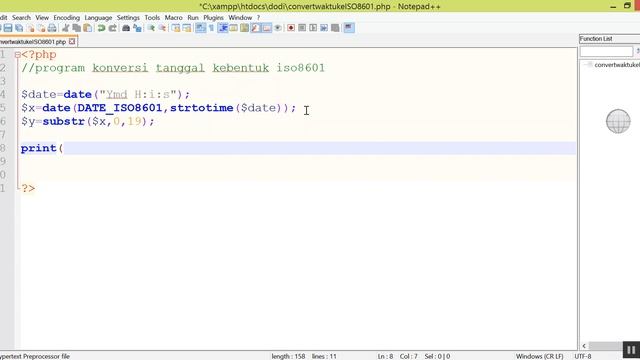
Task: Click the Save file toolbar icon
Action: pyautogui.click(x=8, y=28)
